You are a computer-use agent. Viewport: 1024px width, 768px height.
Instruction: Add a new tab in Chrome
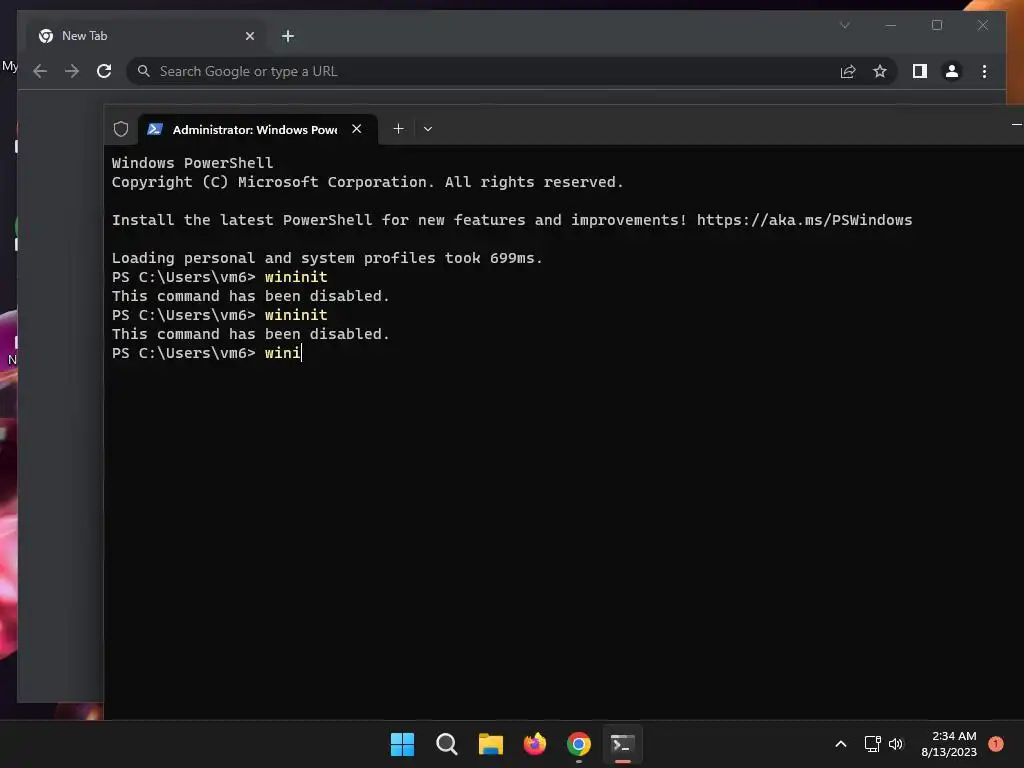click(288, 36)
